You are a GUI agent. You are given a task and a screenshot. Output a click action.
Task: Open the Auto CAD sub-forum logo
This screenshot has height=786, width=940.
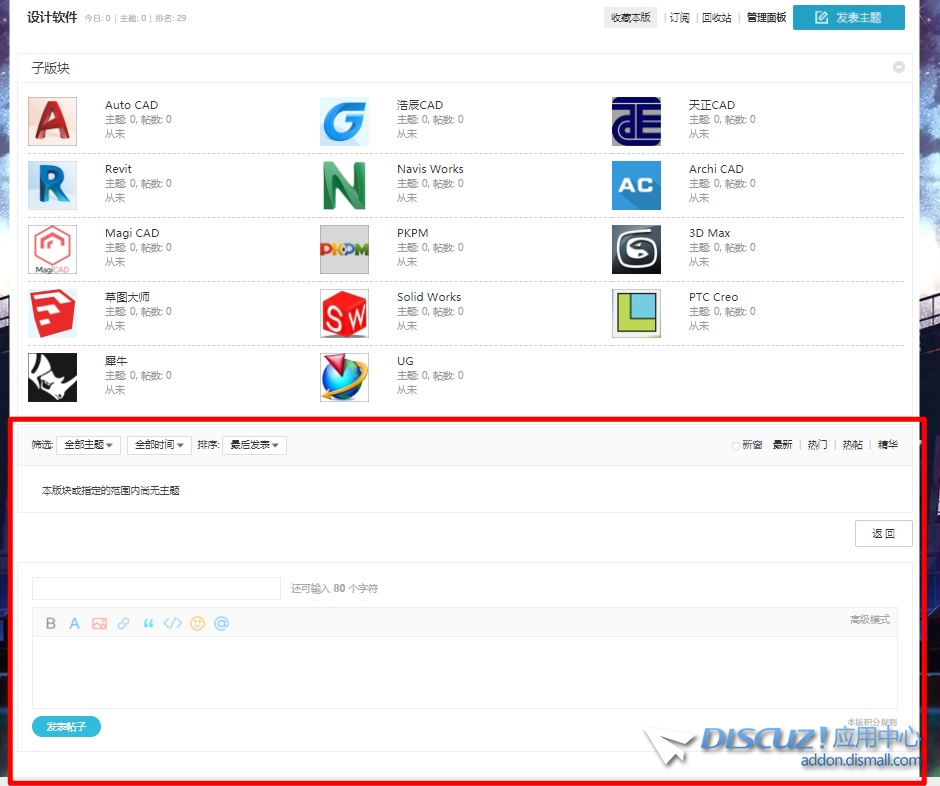point(52,121)
